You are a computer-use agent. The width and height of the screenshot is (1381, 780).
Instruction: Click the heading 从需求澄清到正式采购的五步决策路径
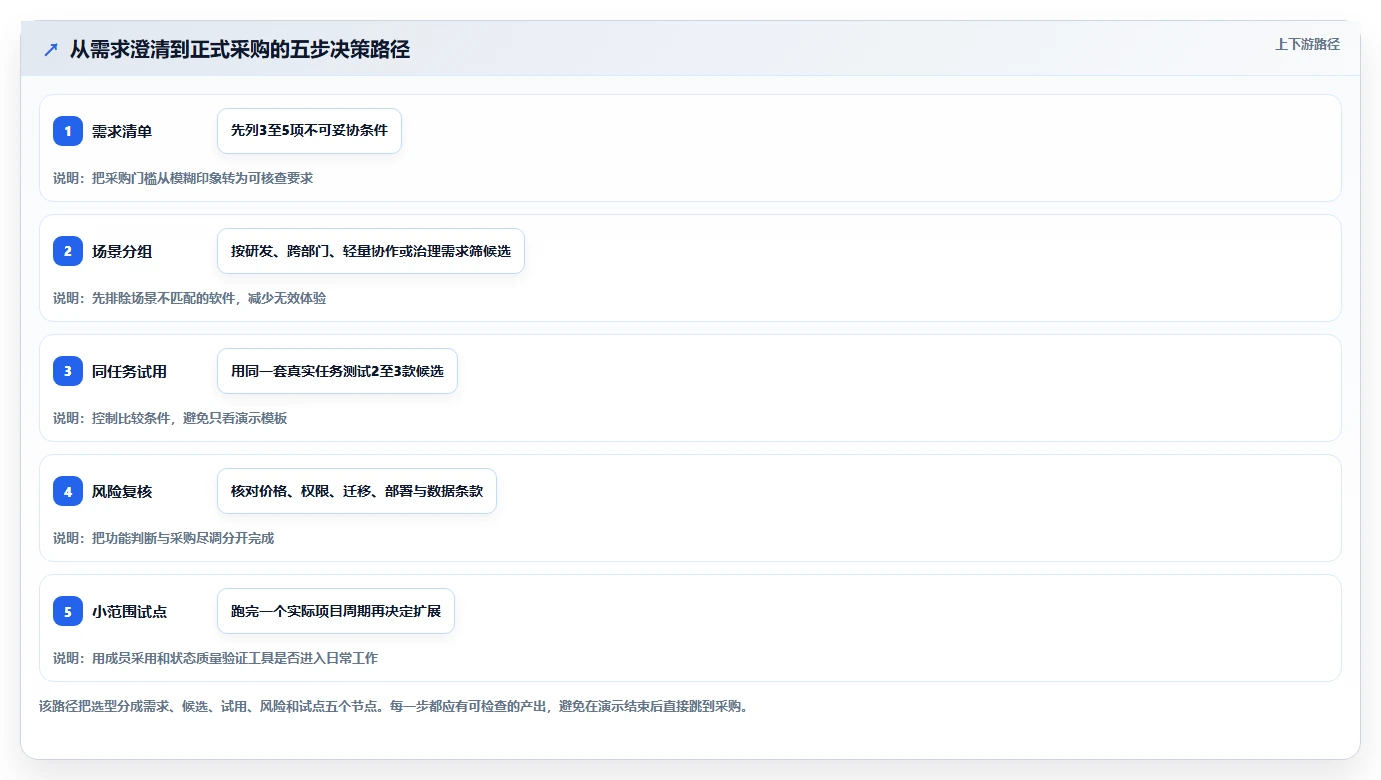coord(240,50)
